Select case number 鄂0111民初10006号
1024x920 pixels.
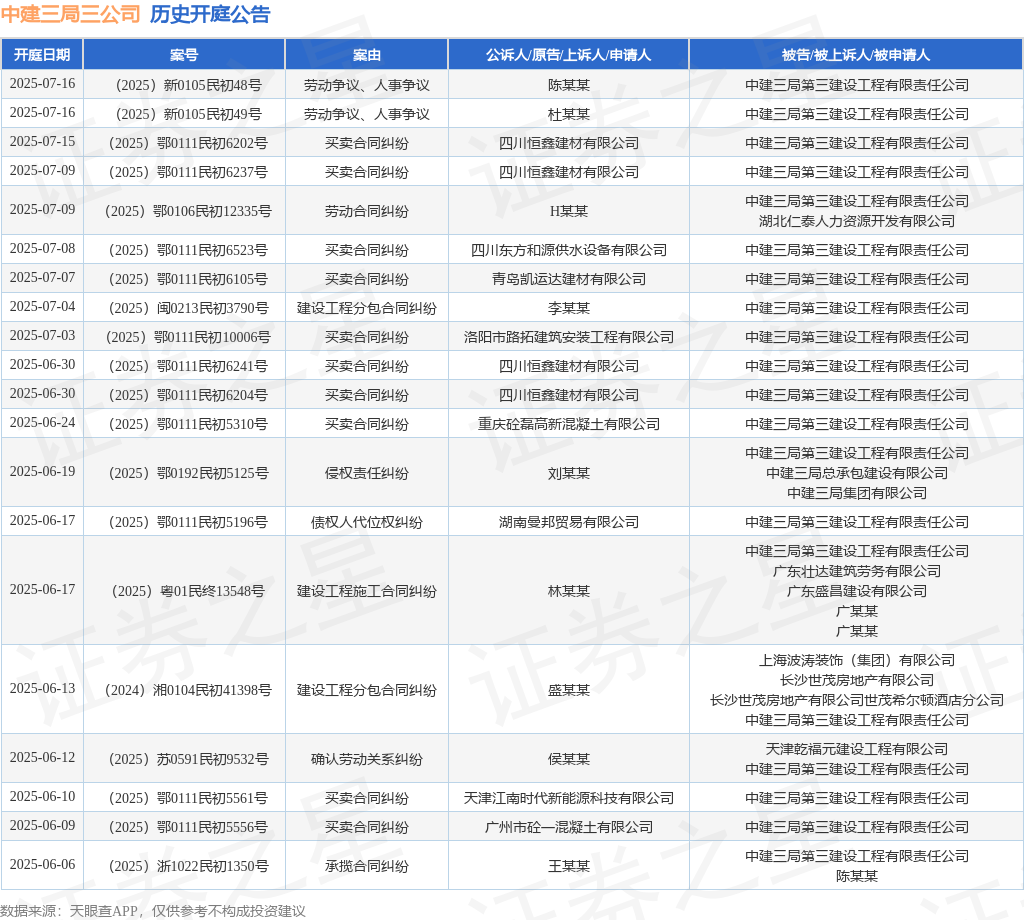coord(188,337)
